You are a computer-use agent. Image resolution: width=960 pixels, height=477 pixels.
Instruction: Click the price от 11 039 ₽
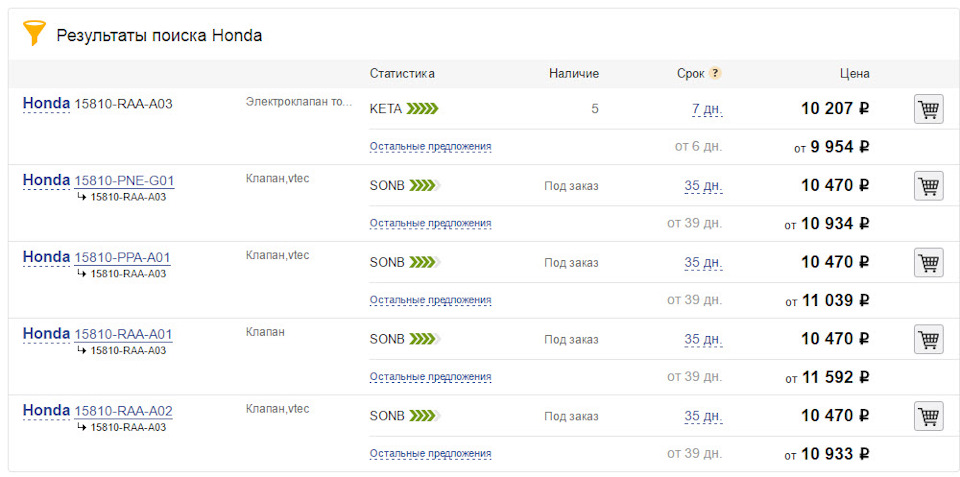tap(828, 301)
